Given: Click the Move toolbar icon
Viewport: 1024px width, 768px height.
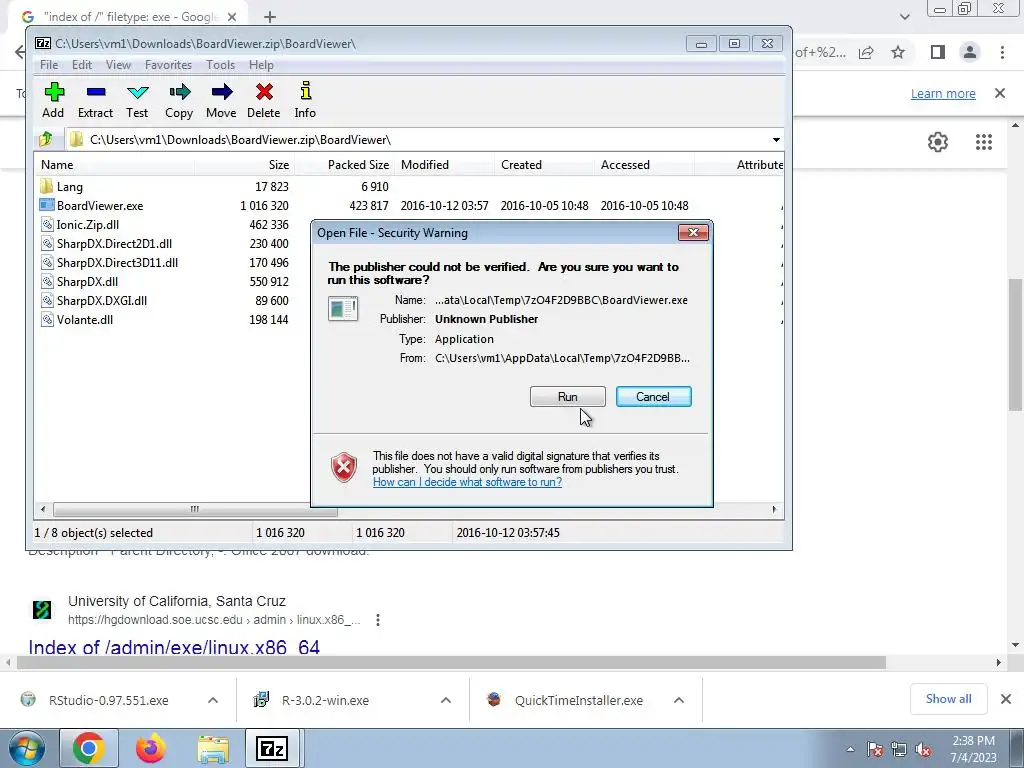Looking at the screenshot, I should click(x=221, y=92).
